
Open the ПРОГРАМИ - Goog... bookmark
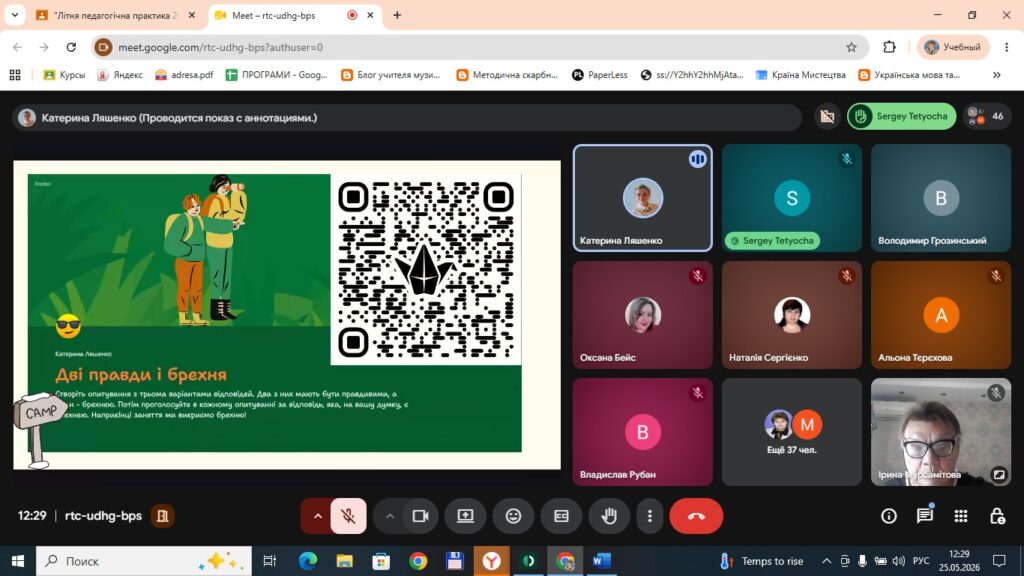point(276,75)
